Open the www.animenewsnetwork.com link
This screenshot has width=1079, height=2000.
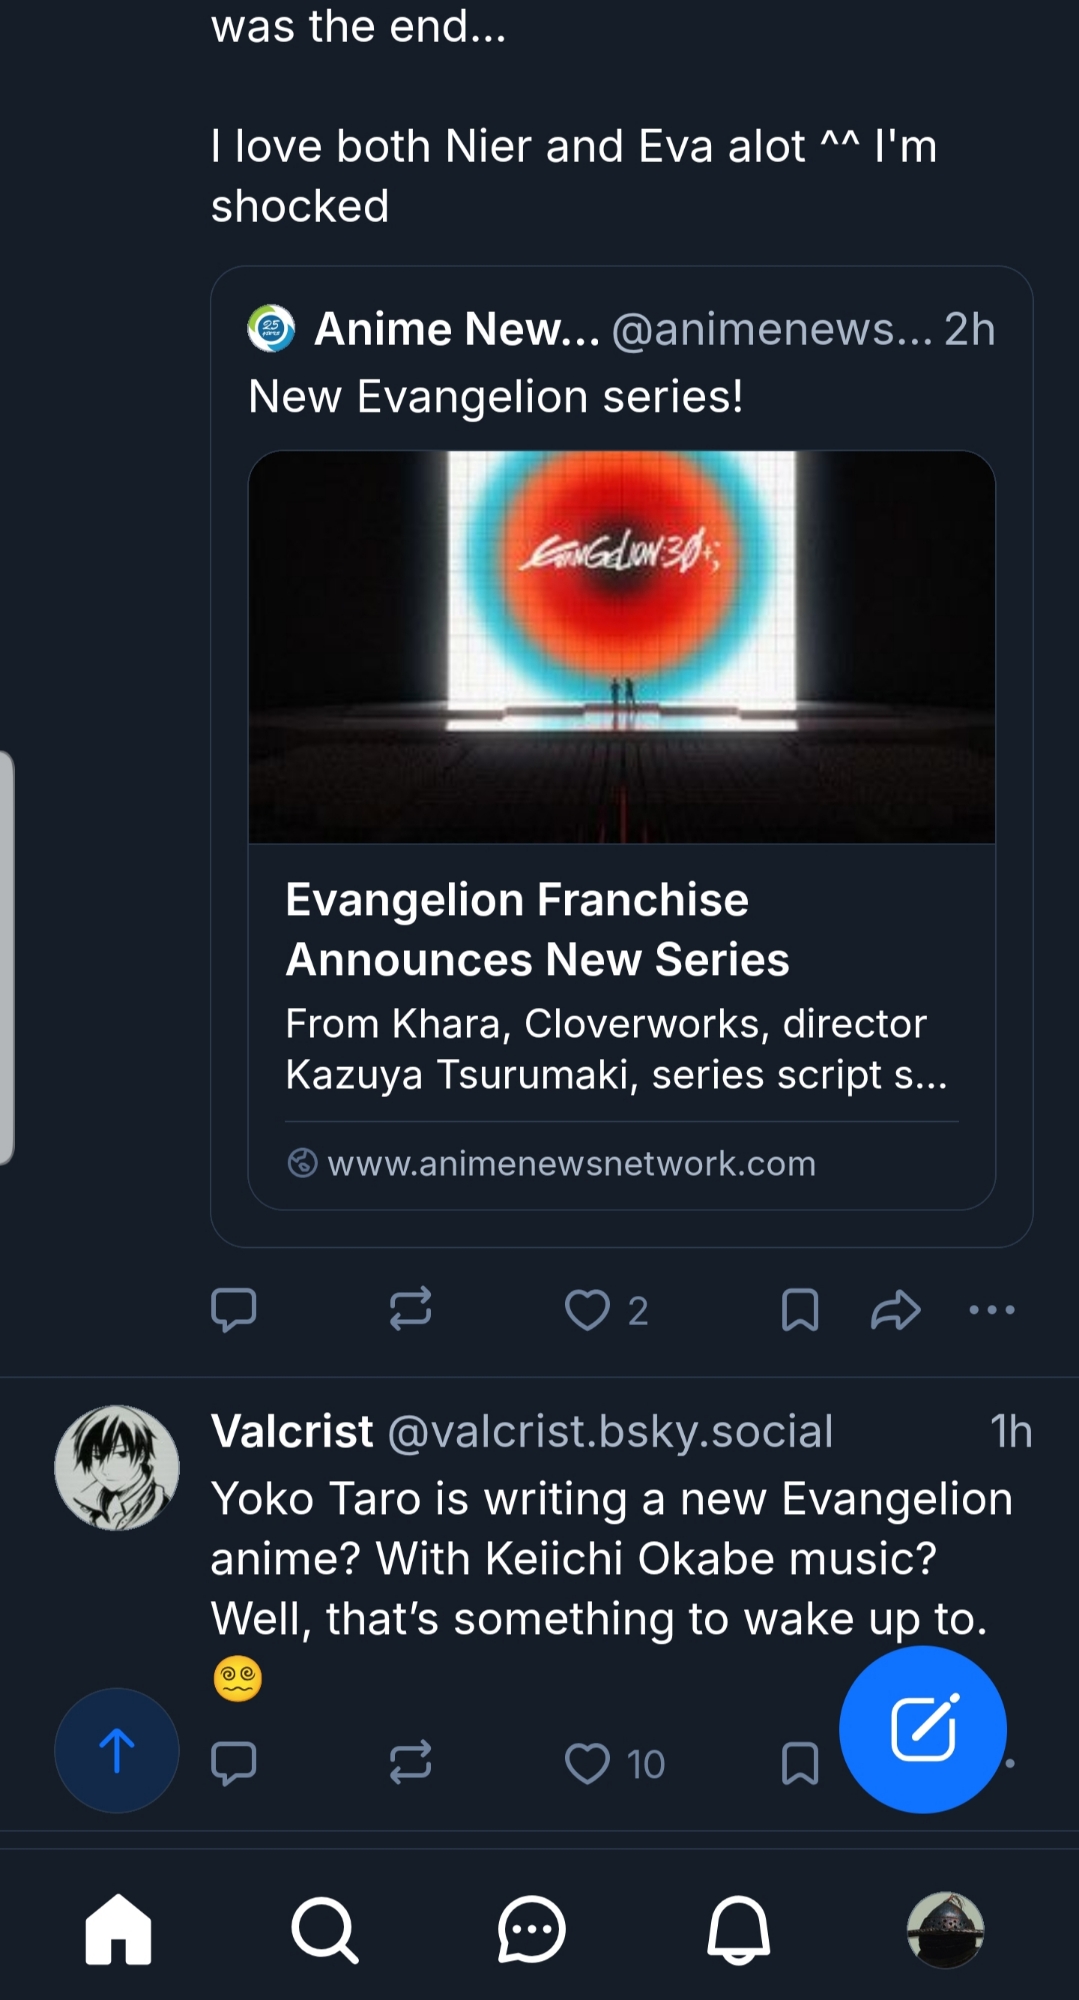[x=571, y=1164]
